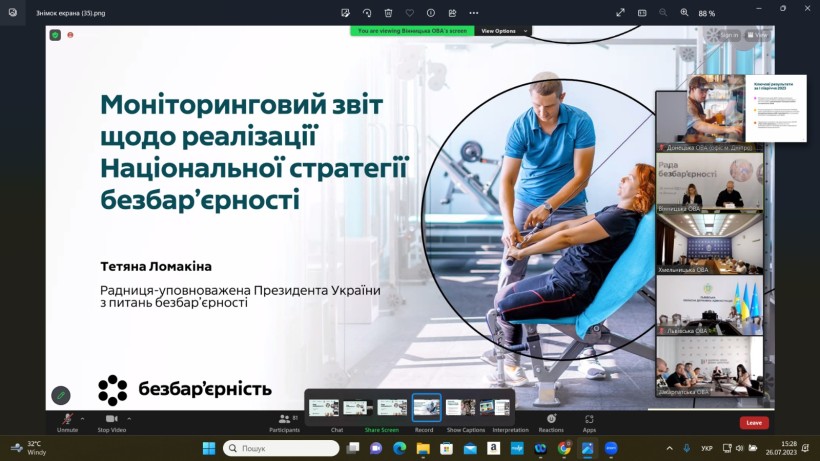The height and width of the screenshot is (461, 820).
Task: Select the highlighted fourth filmstrip thumbnail
Action: [427, 407]
